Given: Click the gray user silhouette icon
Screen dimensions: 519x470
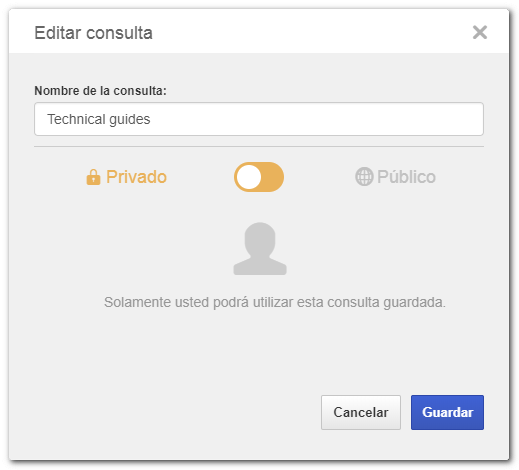Looking at the screenshot, I should (260, 249).
